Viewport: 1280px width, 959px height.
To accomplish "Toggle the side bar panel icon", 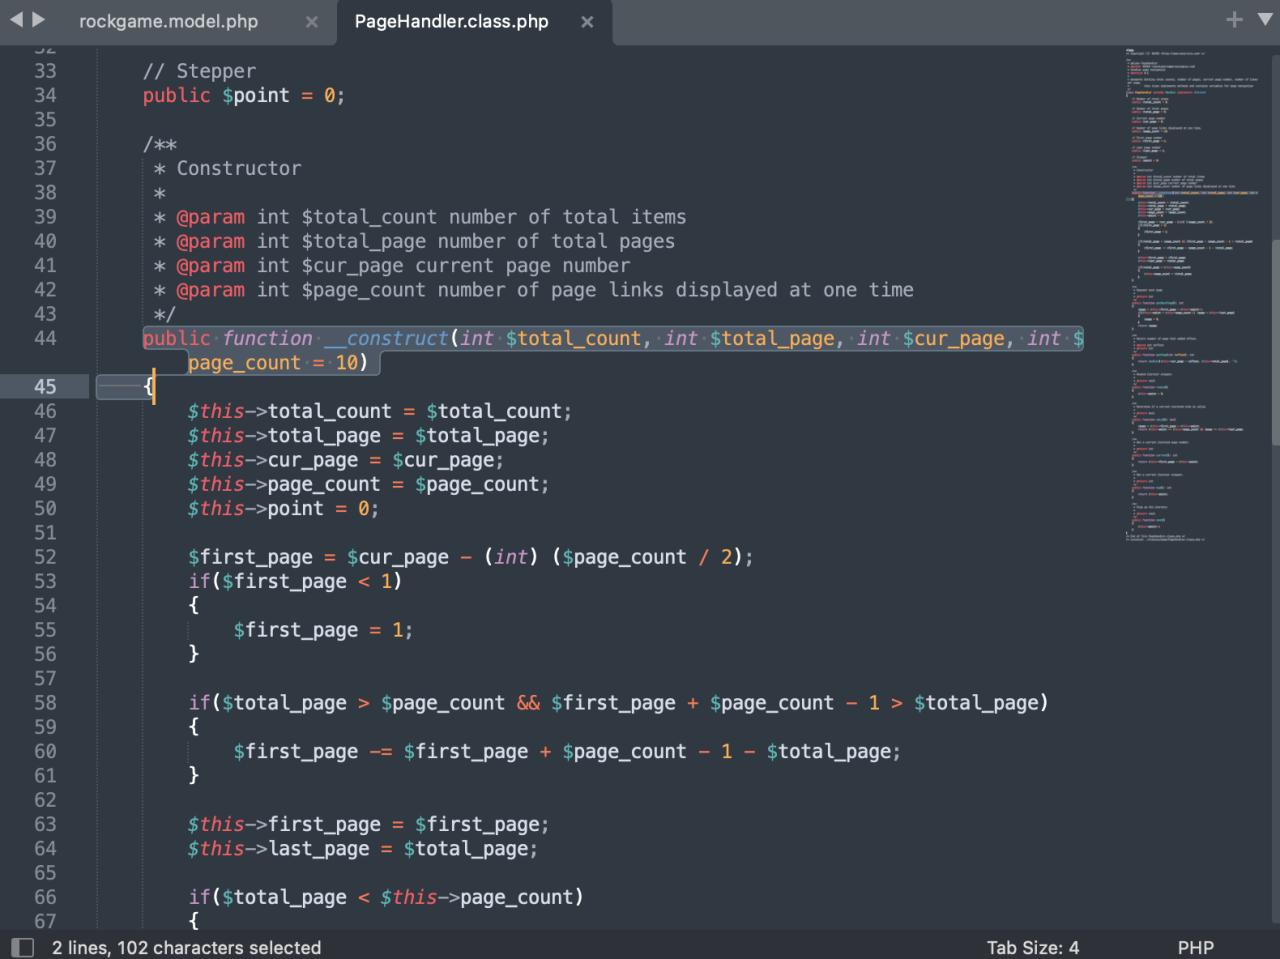I will point(22,947).
